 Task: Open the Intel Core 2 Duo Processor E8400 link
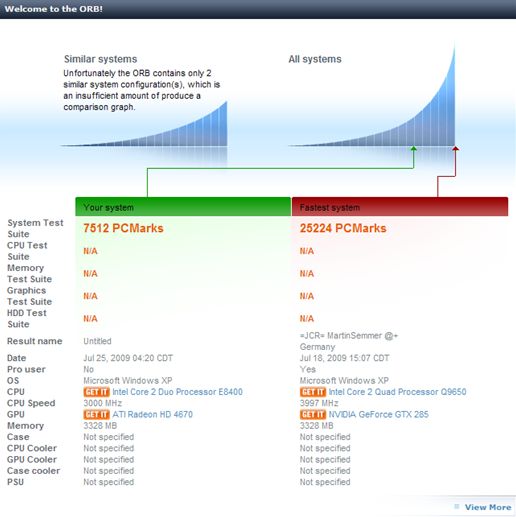coord(177,392)
